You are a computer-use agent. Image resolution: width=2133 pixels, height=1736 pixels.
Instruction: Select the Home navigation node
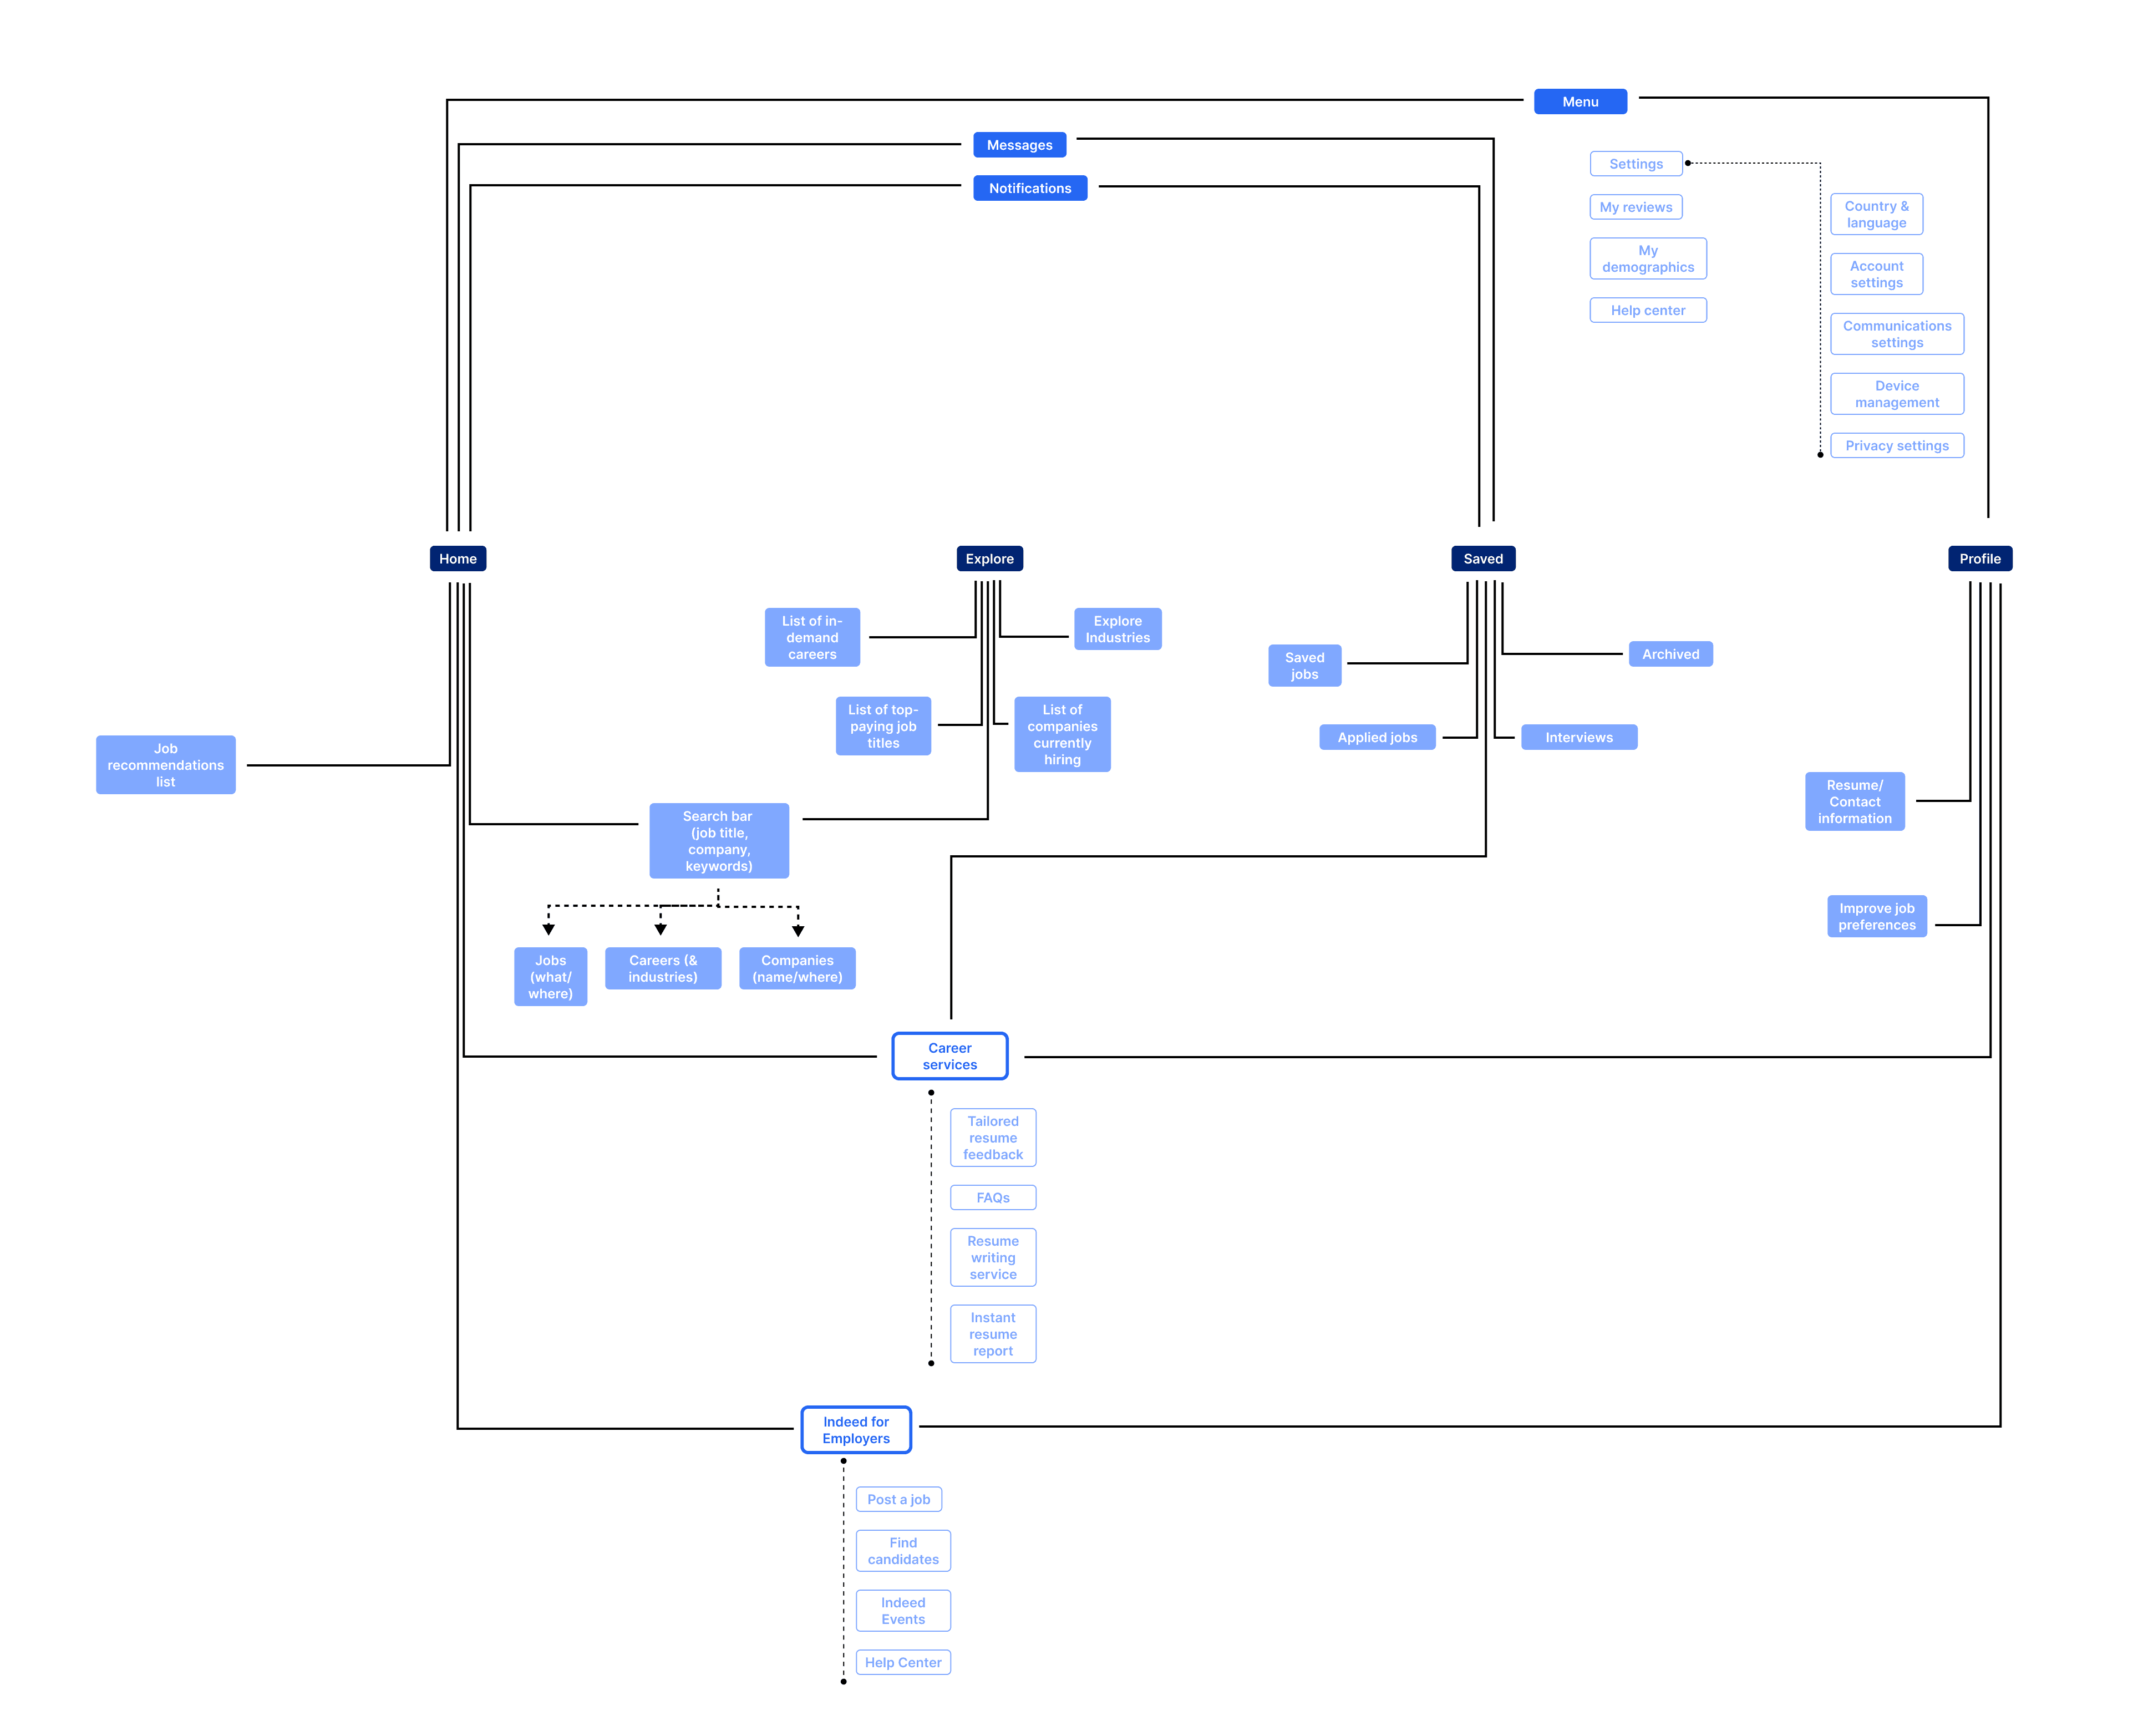coord(457,558)
